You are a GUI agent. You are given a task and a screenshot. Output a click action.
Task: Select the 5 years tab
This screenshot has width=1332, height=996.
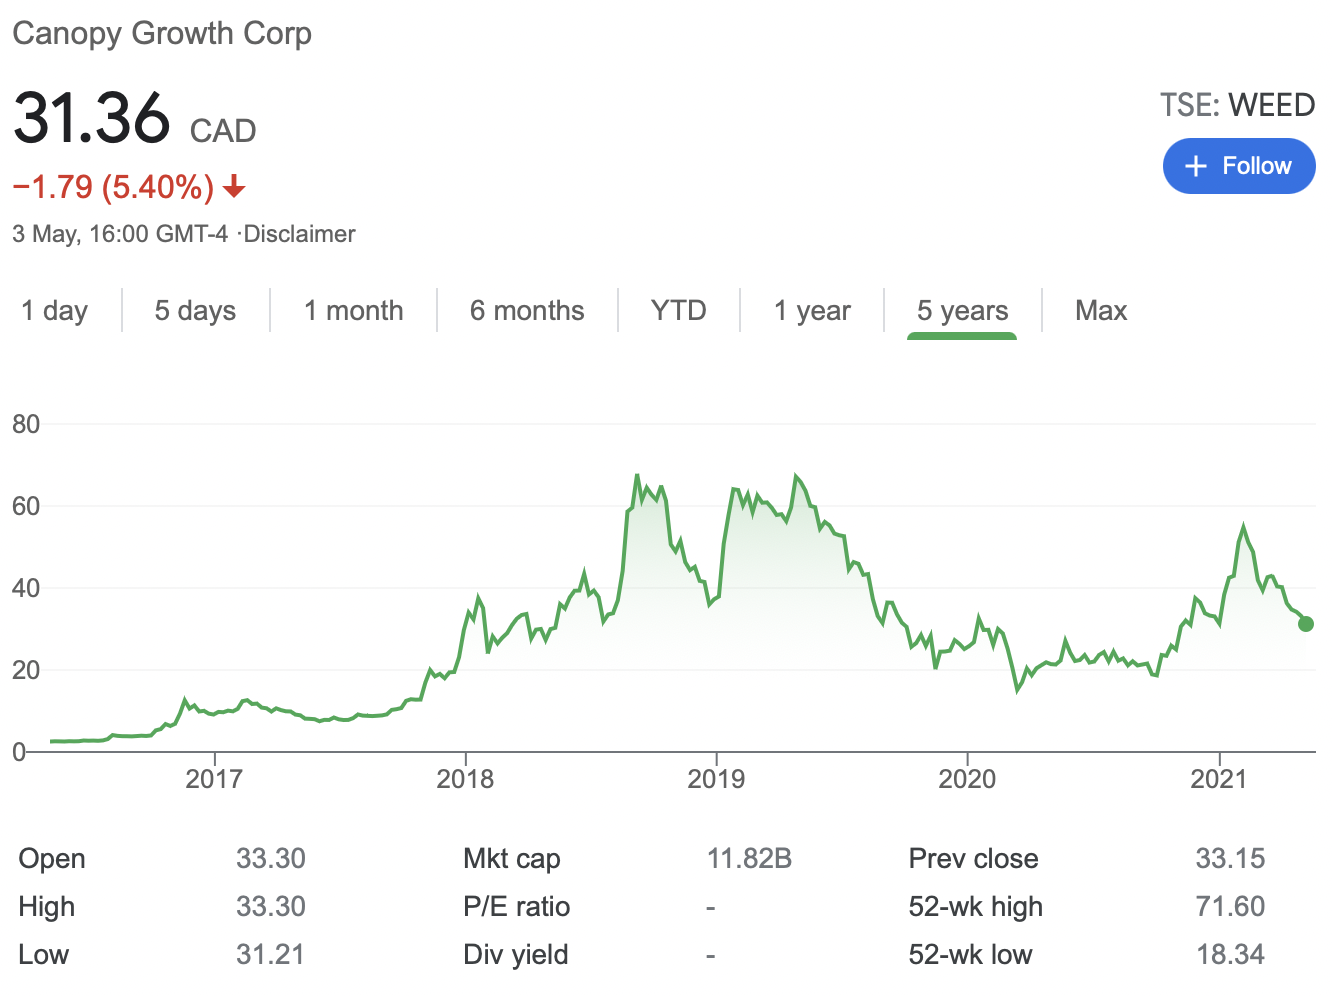[962, 311]
